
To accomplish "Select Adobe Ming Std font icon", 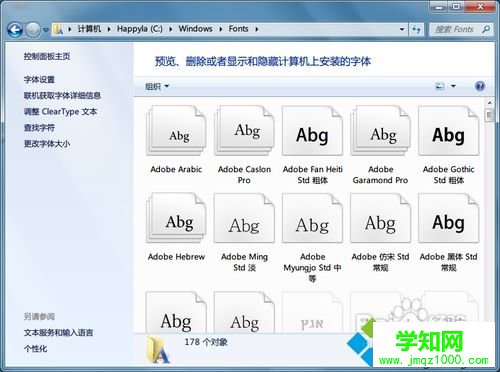I will tap(244, 218).
